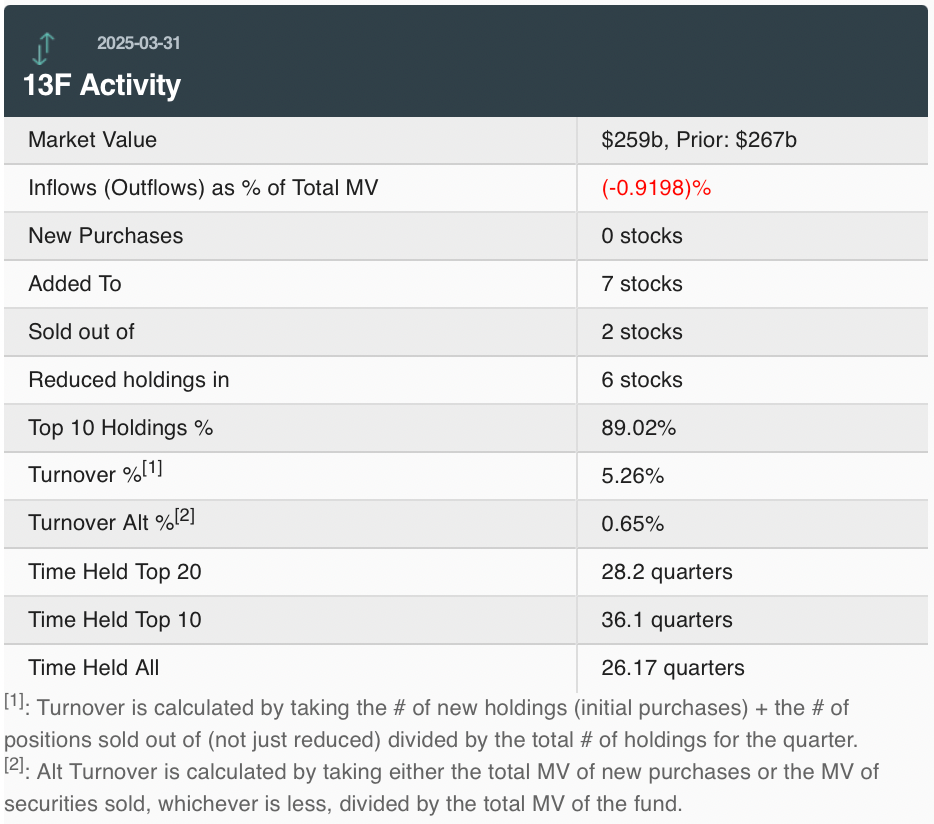Click the Time Held All label
This screenshot has height=824, width=934.
94,668
